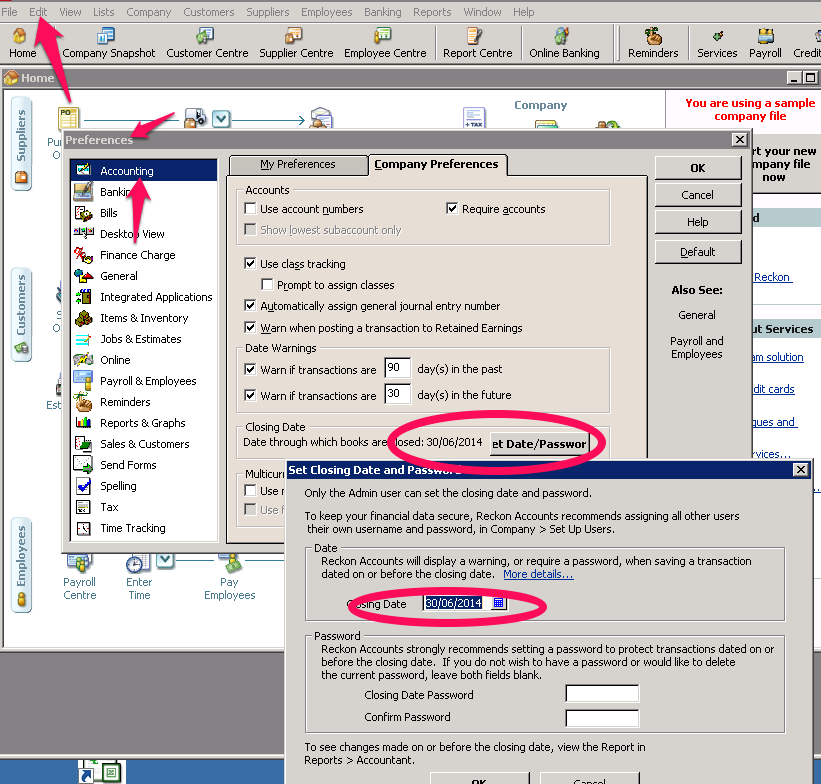Select Tax preferences category

click(144, 507)
